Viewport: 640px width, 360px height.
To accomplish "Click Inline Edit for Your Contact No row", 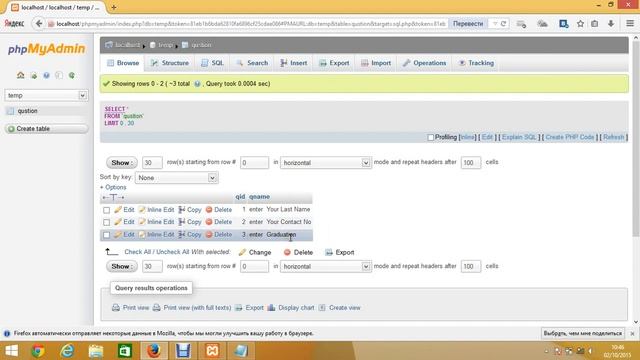I will coord(156,222).
